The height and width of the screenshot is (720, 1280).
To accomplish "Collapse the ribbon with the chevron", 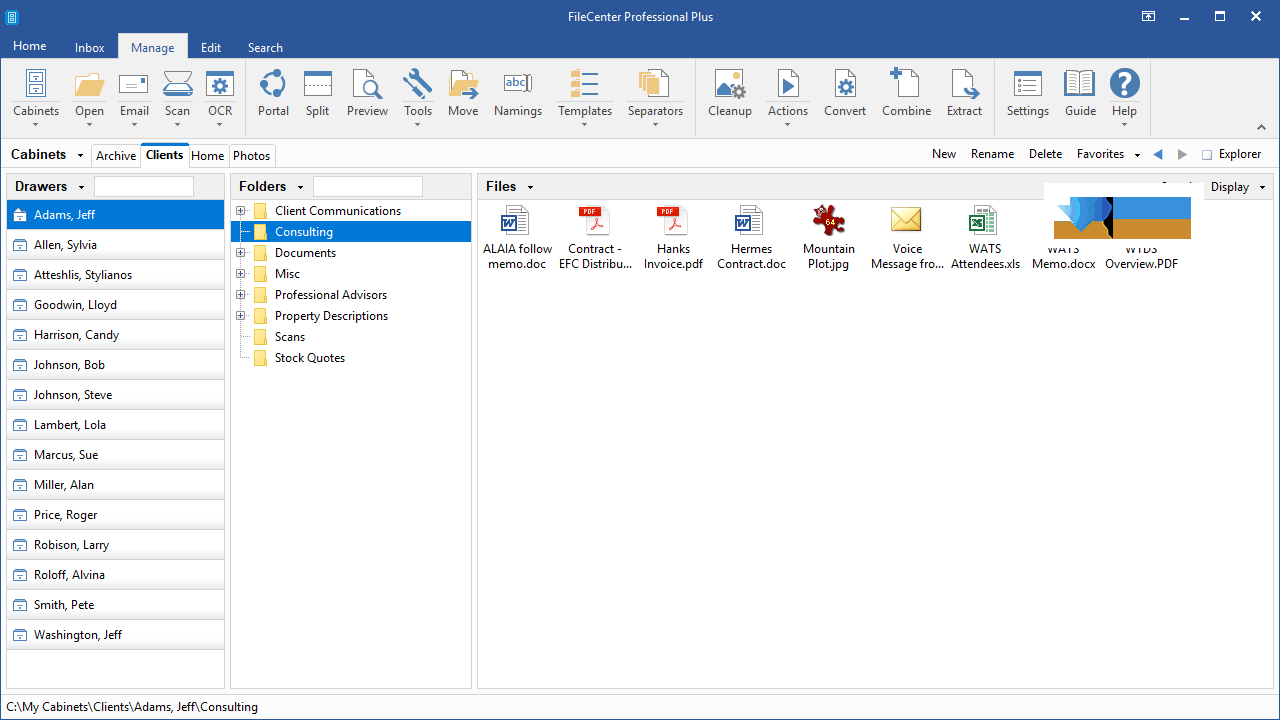I will (1261, 127).
